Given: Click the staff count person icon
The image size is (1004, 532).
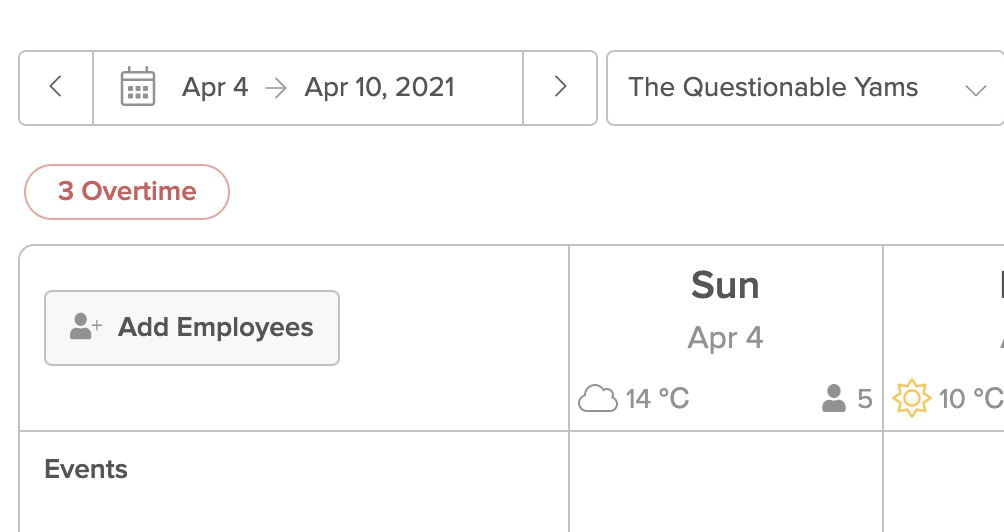Looking at the screenshot, I should point(833,399).
